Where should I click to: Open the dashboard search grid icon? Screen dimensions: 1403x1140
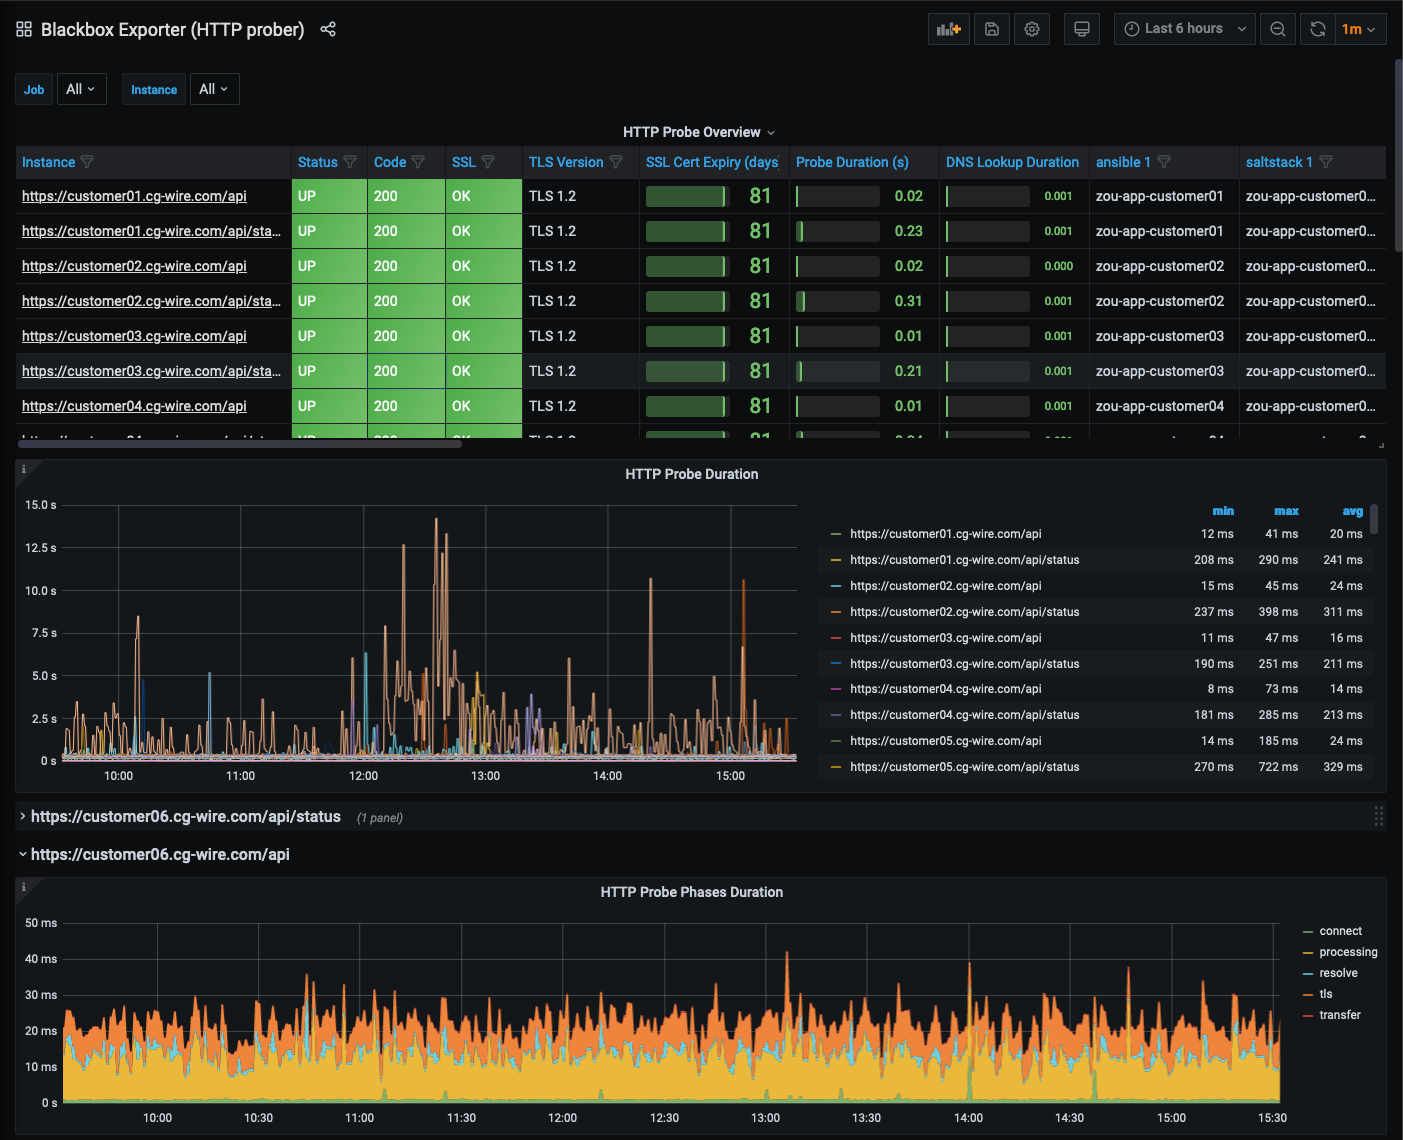point(24,29)
